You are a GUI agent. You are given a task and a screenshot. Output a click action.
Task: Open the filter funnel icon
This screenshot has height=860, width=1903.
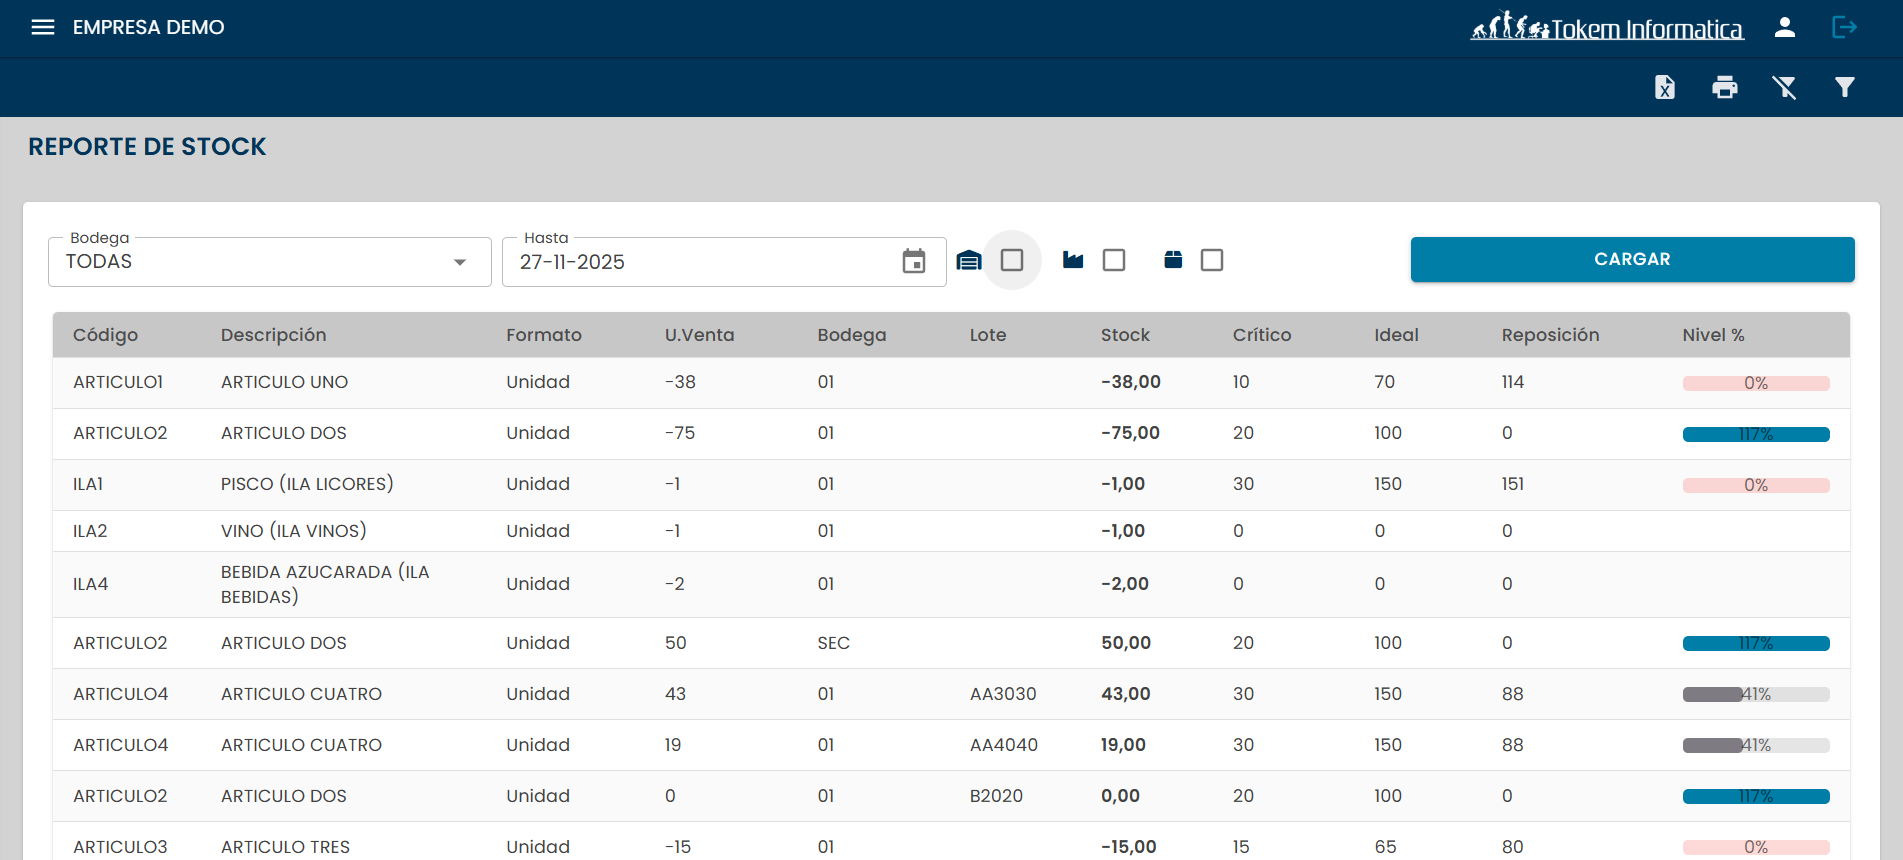1845,88
